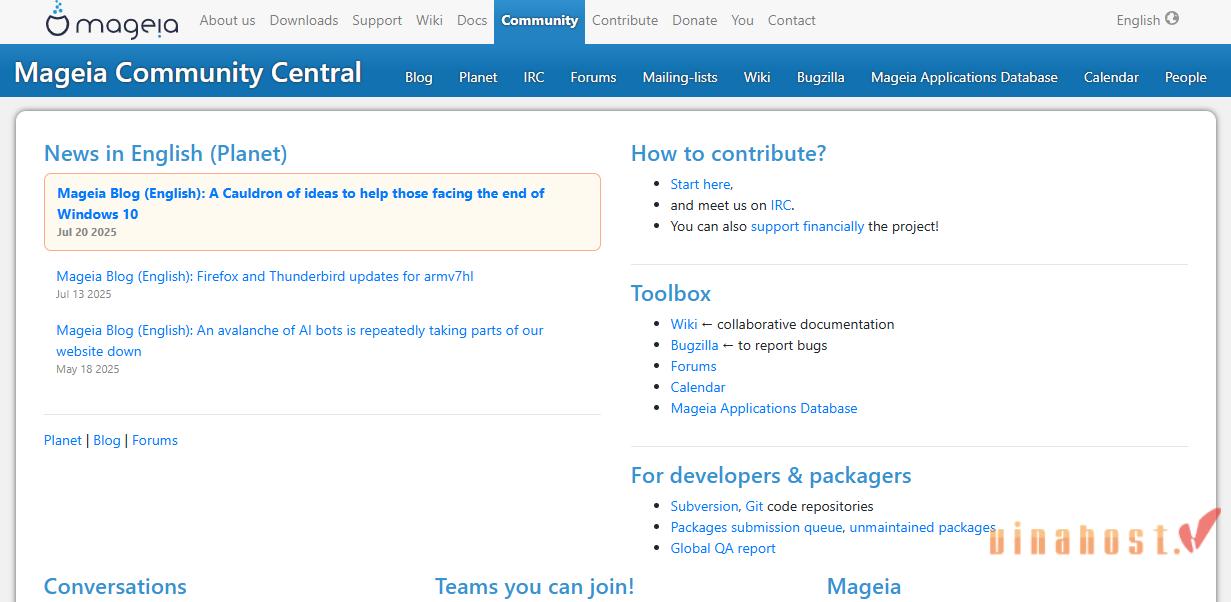The image size is (1231, 602).
Task: Click the How to contribute? heading
Action: tap(729, 153)
